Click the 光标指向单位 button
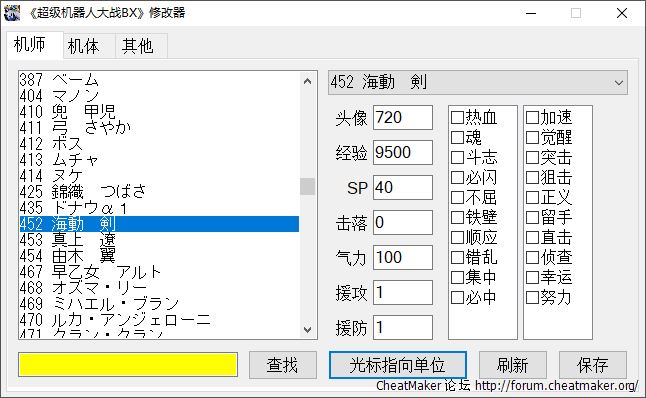Viewport: 646px width, 398px height. point(398,365)
